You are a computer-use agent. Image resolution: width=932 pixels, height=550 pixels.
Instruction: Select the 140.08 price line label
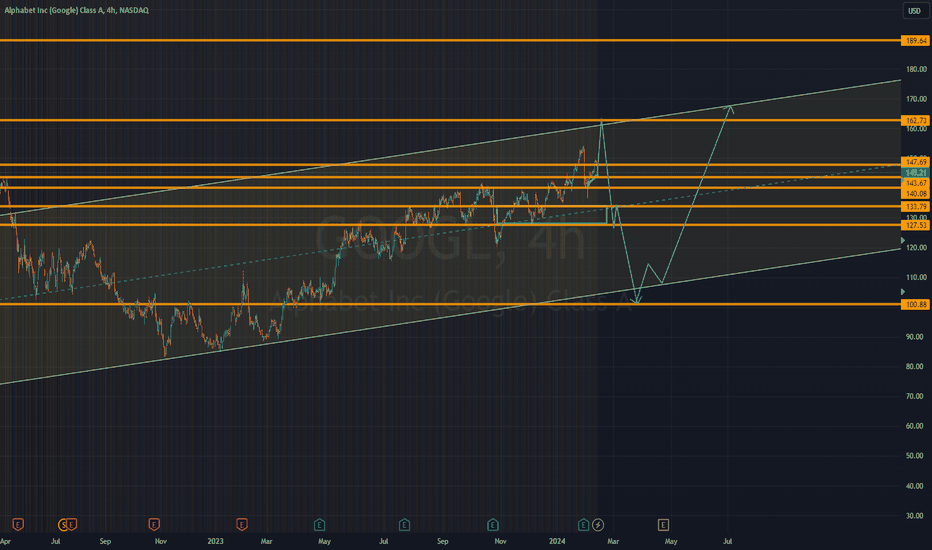point(915,194)
